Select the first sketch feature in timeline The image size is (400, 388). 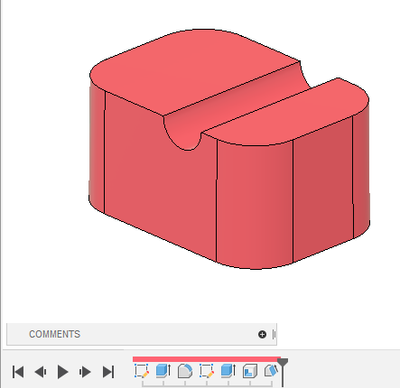142,371
